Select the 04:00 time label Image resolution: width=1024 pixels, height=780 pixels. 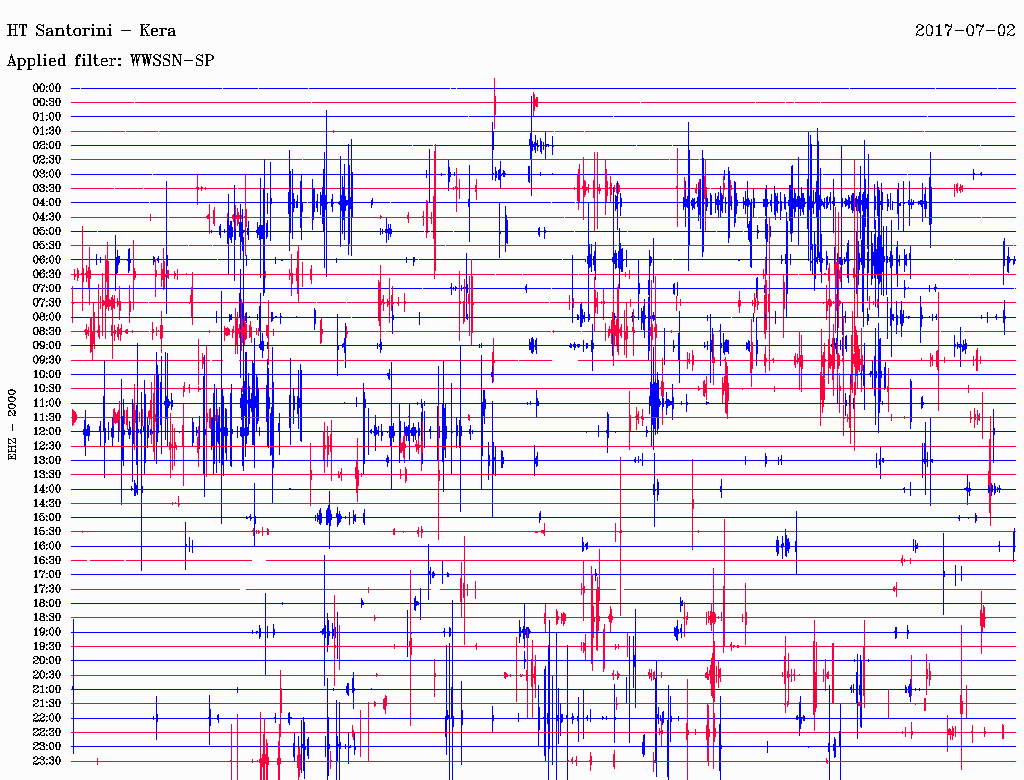47,203
